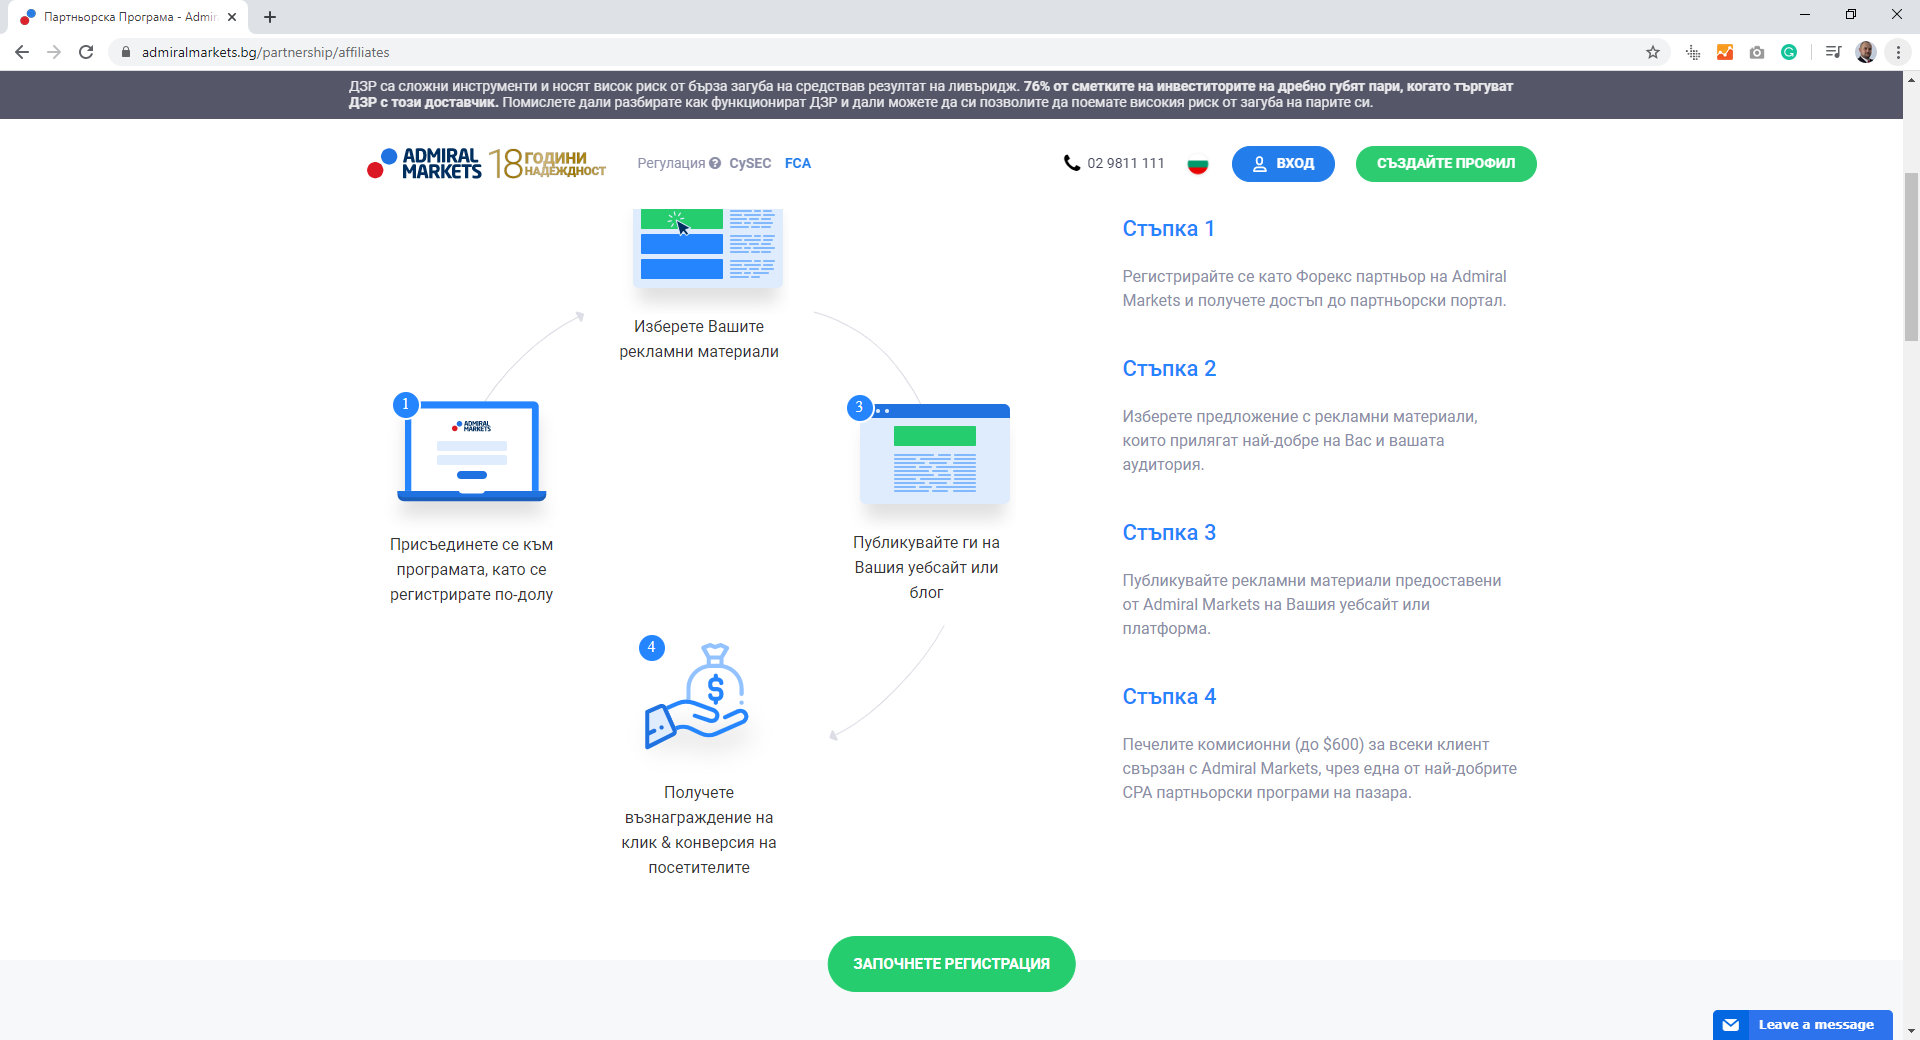Open the FCA regulation link
This screenshot has height=1040, width=1920.
tap(798, 163)
